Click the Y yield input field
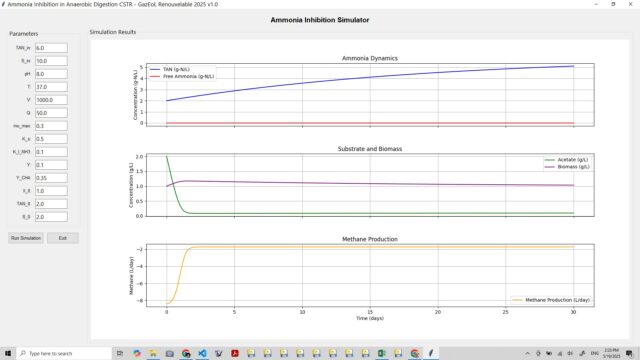Viewport: 640px width, 360px height. (x=51, y=165)
